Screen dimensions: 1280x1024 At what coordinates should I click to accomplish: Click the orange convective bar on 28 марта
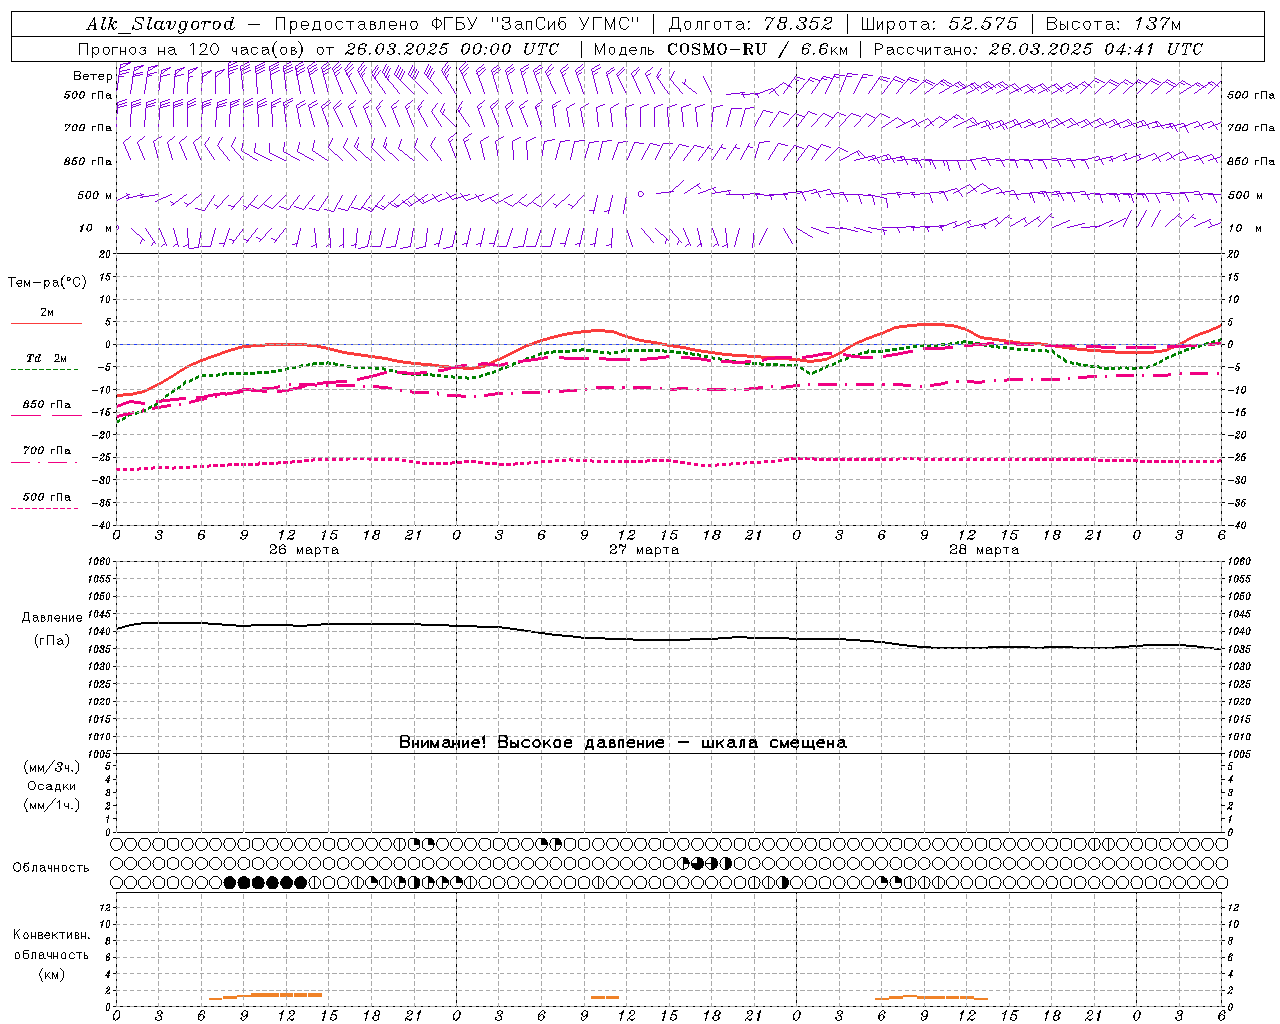point(932,997)
